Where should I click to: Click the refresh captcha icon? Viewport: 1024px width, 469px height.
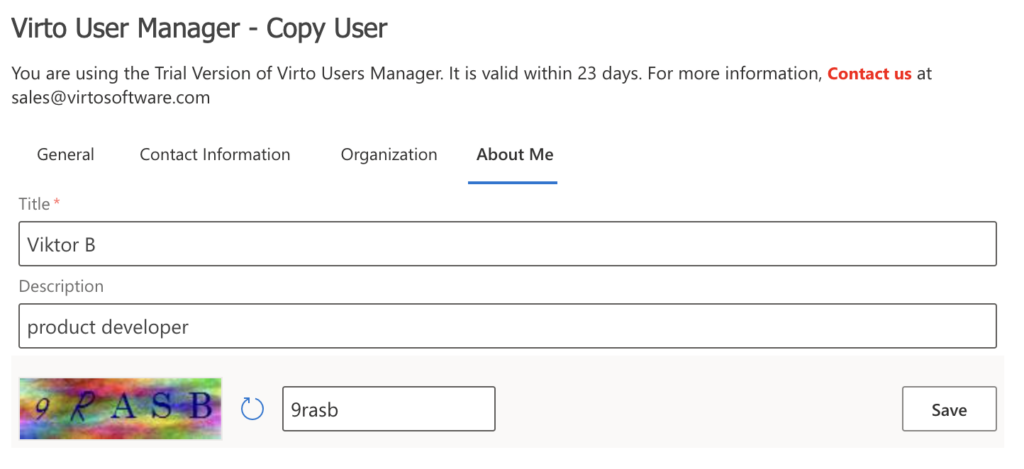tap(253, 409)
